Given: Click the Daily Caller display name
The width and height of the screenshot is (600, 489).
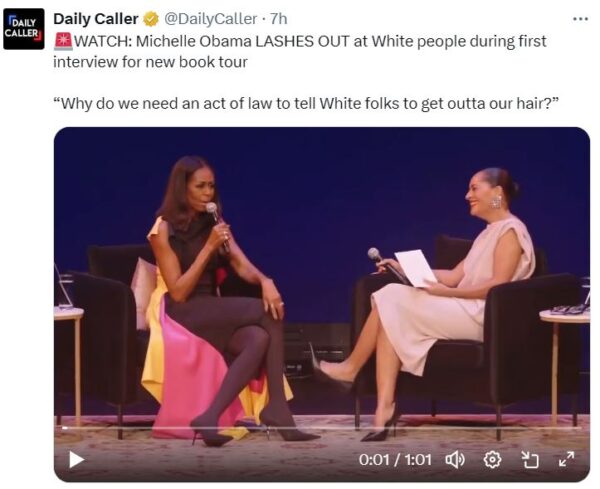Looking at the screenshot, I should pos(96,19).
